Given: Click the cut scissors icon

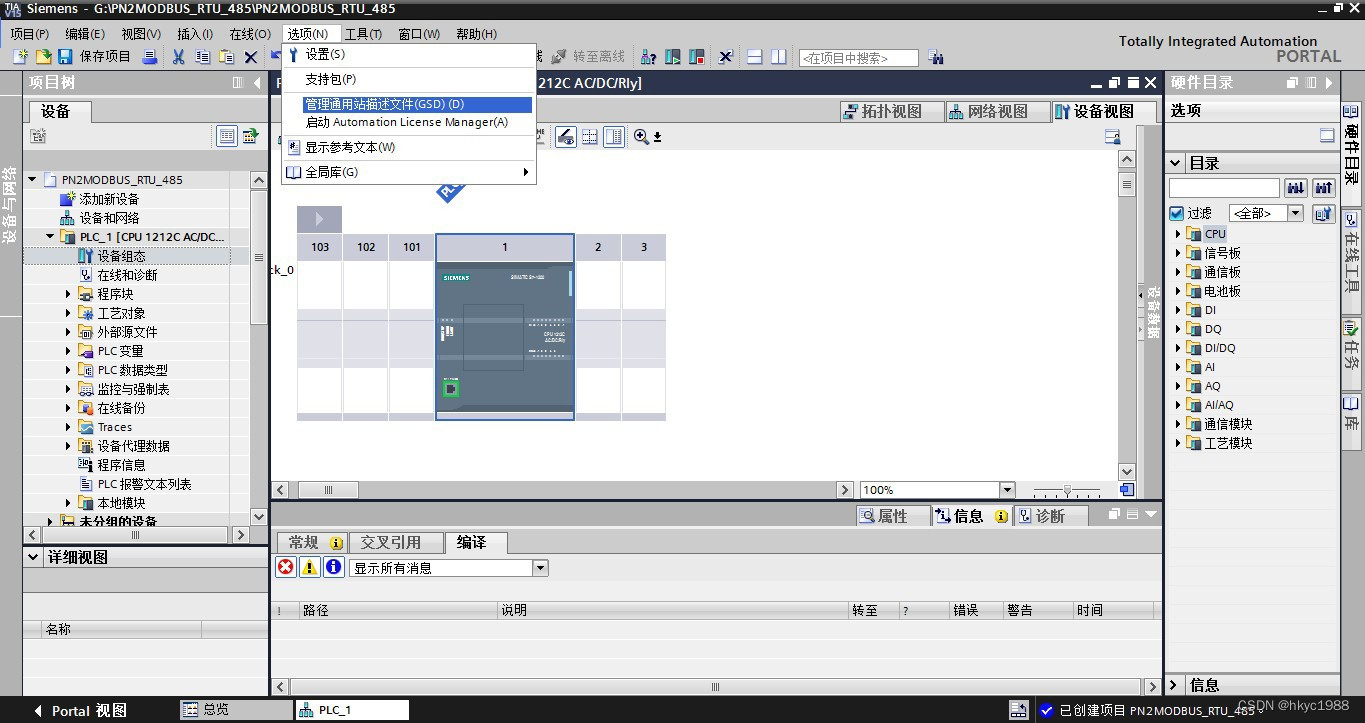Looking at the screenshot, I should point(178,57).
